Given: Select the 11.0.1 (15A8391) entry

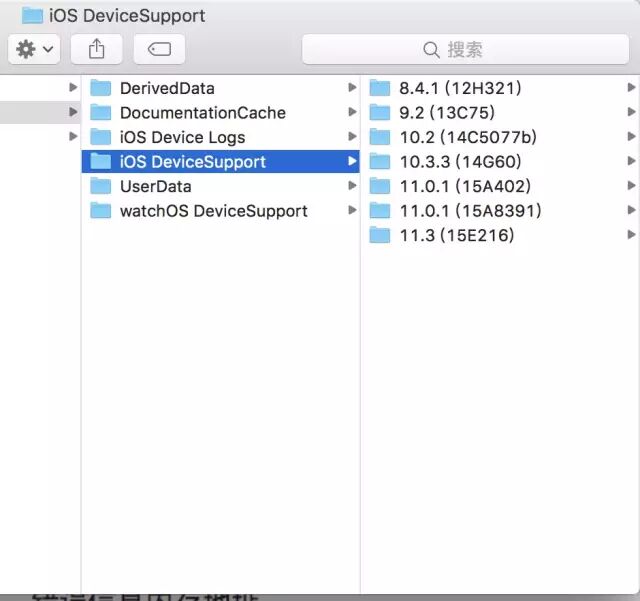Looking at the screenshot, I should point(471,211).
